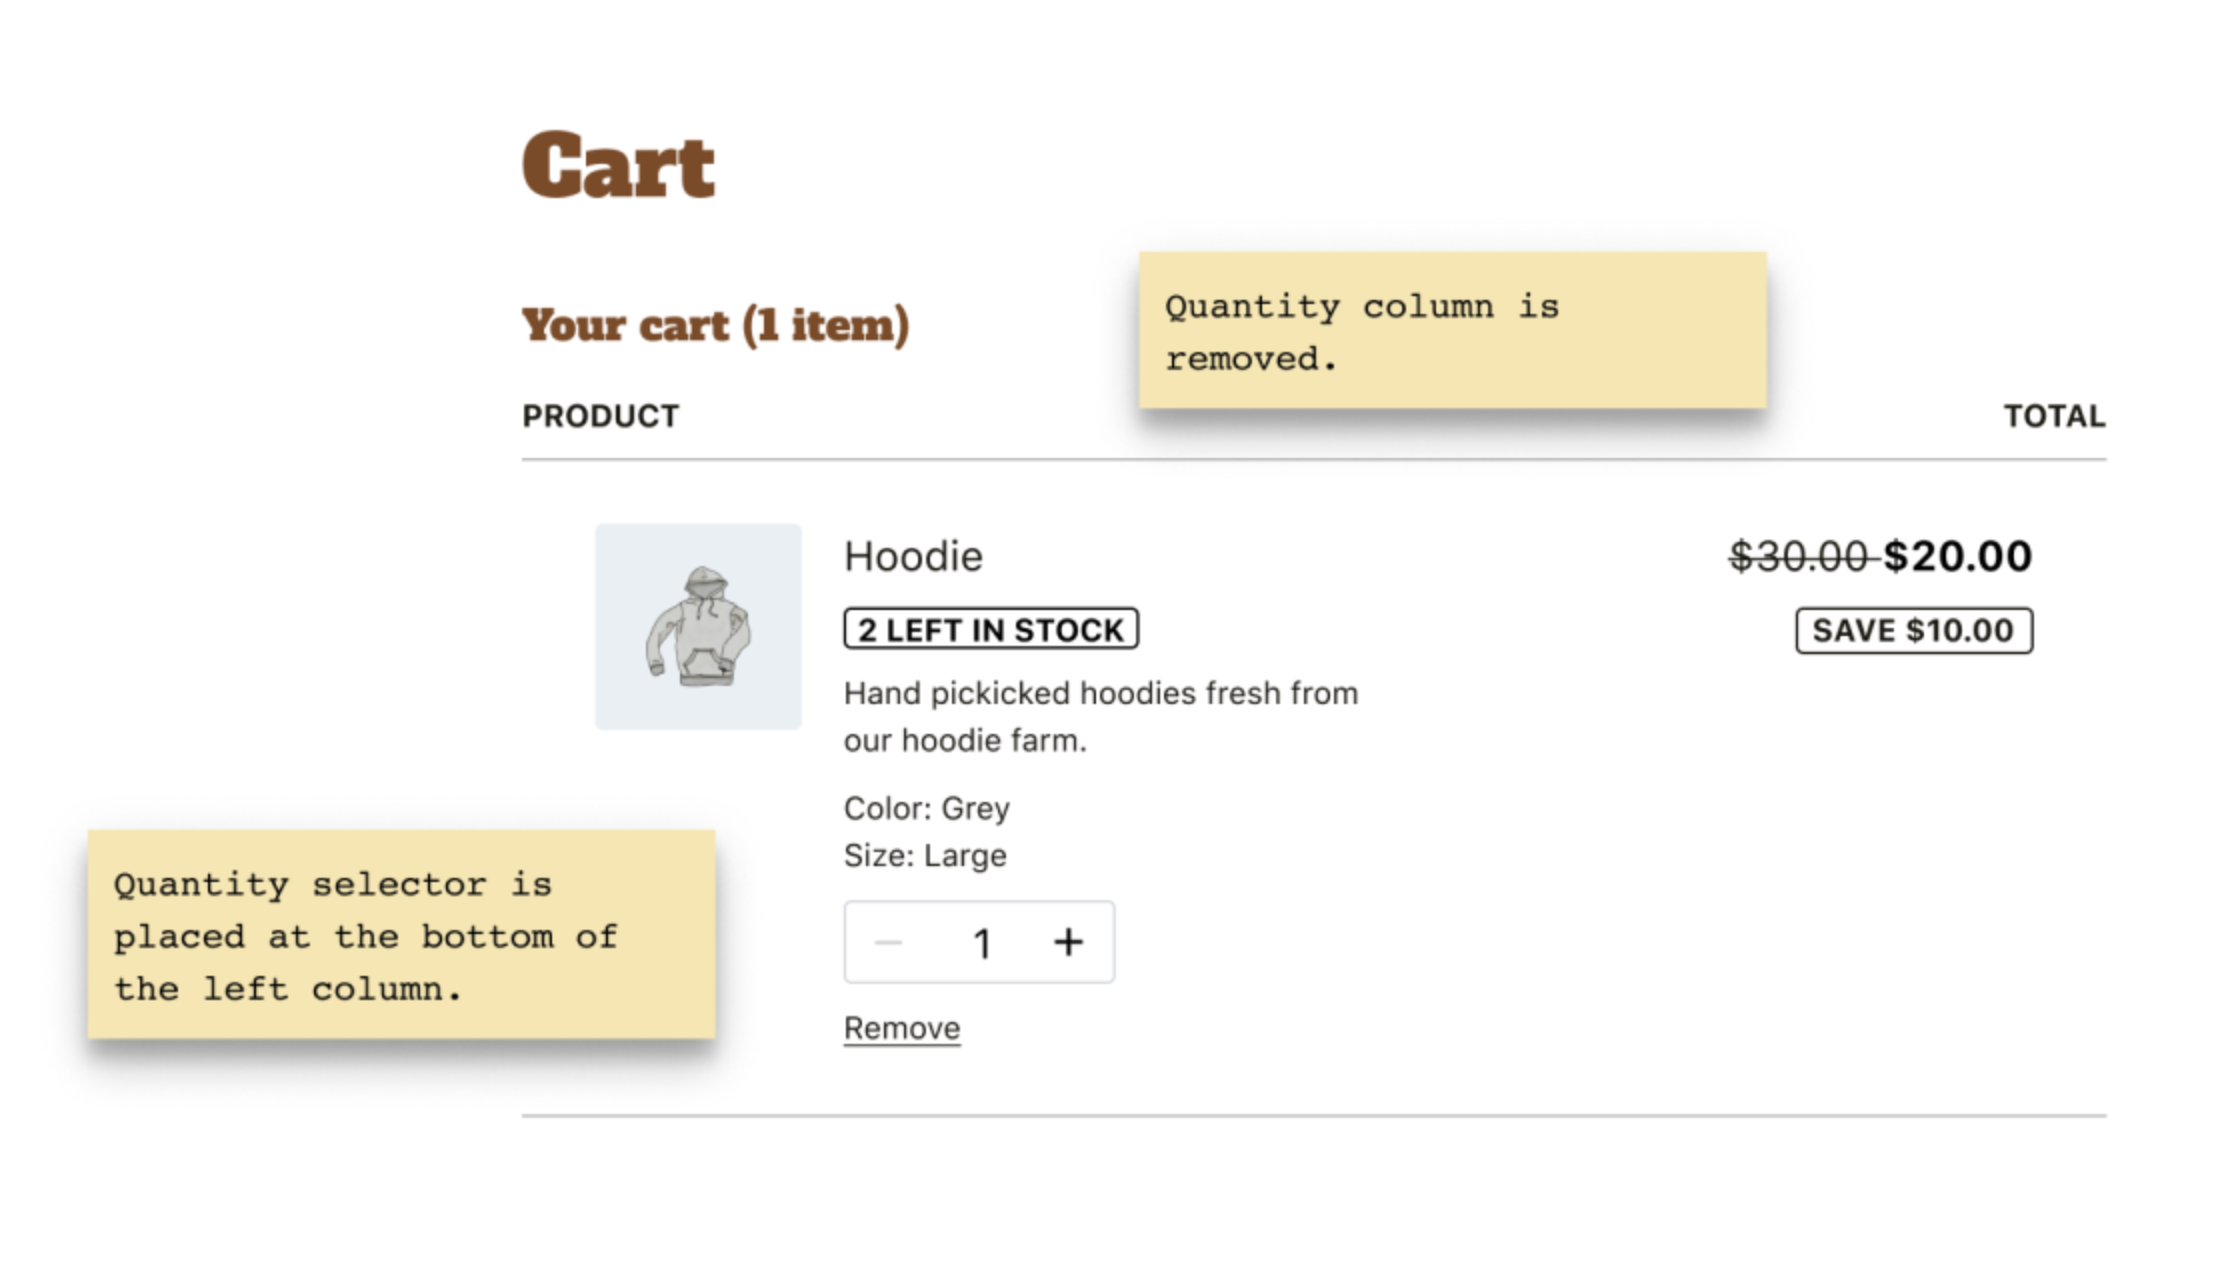Viewport: 2214px width, 1264px height.
Task: Click the minus icon to decrease quantity
Action: [889, 941]
